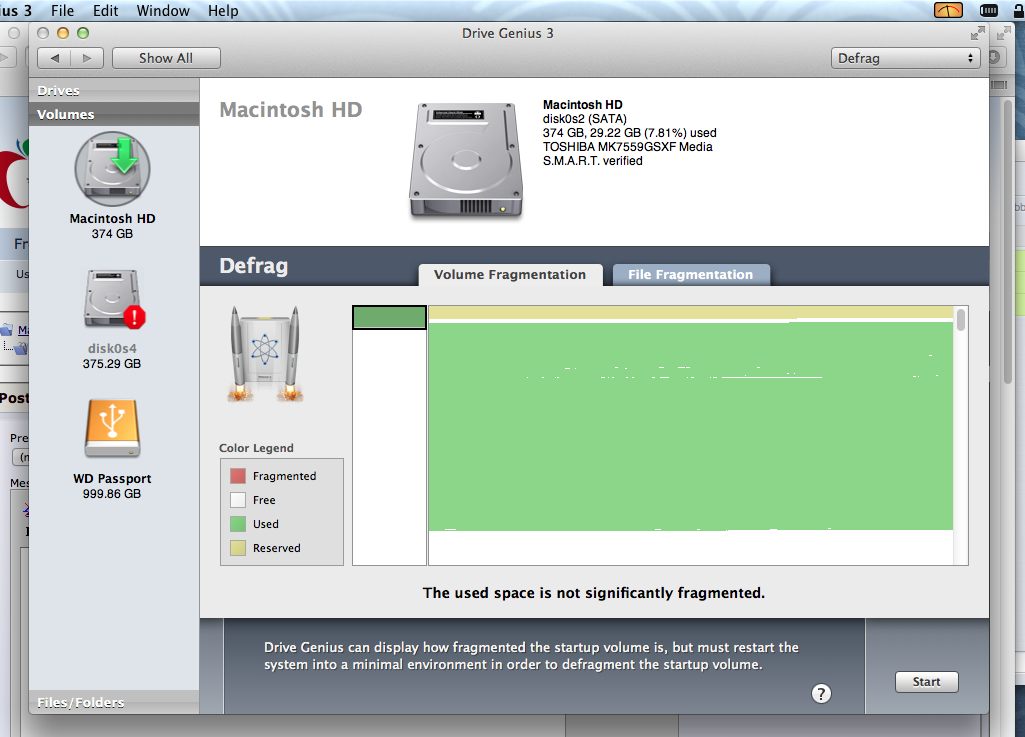Click the Defrag rocket engine icon
Image resolution: width=1025 pixels, height=737 pixels.
point(265,353)
